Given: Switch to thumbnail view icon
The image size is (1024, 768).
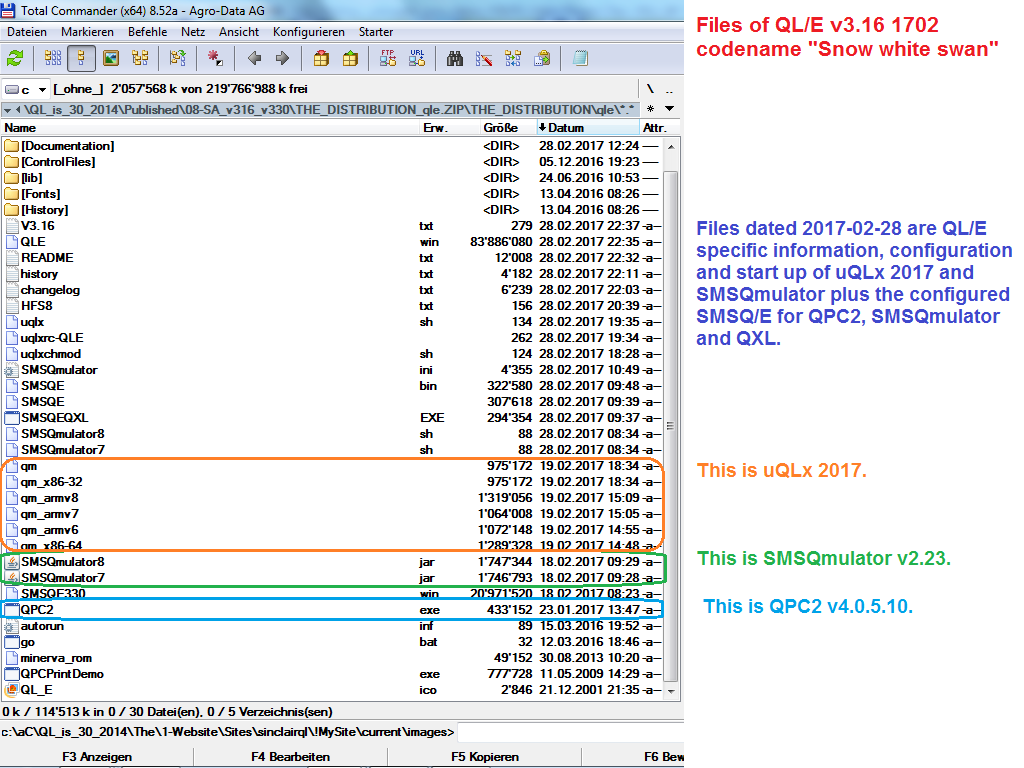Looking at the screenshot, I should 111,58.
